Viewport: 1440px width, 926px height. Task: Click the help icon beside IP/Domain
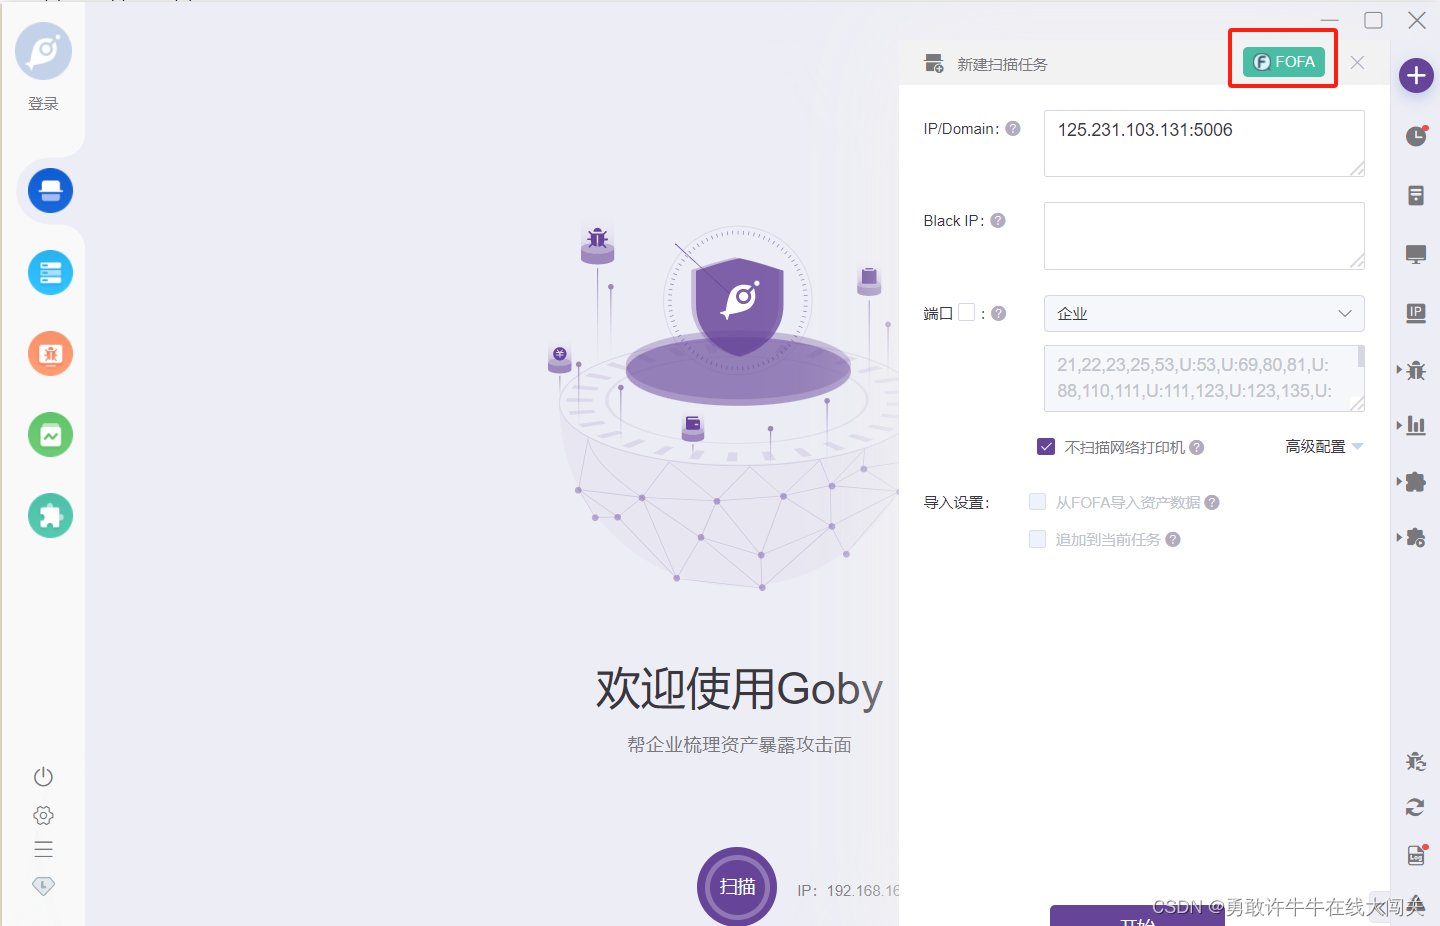(1013, 129)
